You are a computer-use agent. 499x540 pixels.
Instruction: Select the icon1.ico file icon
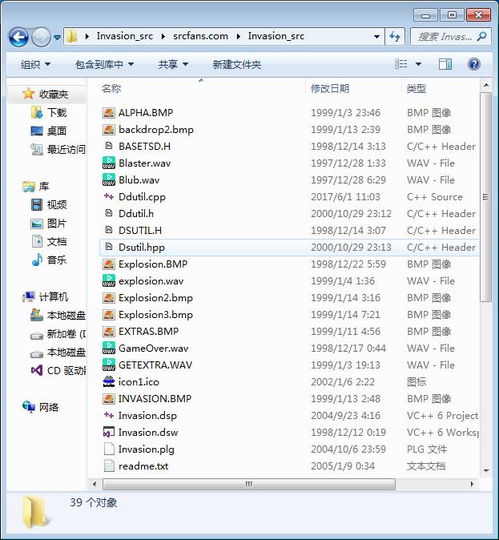coord(109,382)
